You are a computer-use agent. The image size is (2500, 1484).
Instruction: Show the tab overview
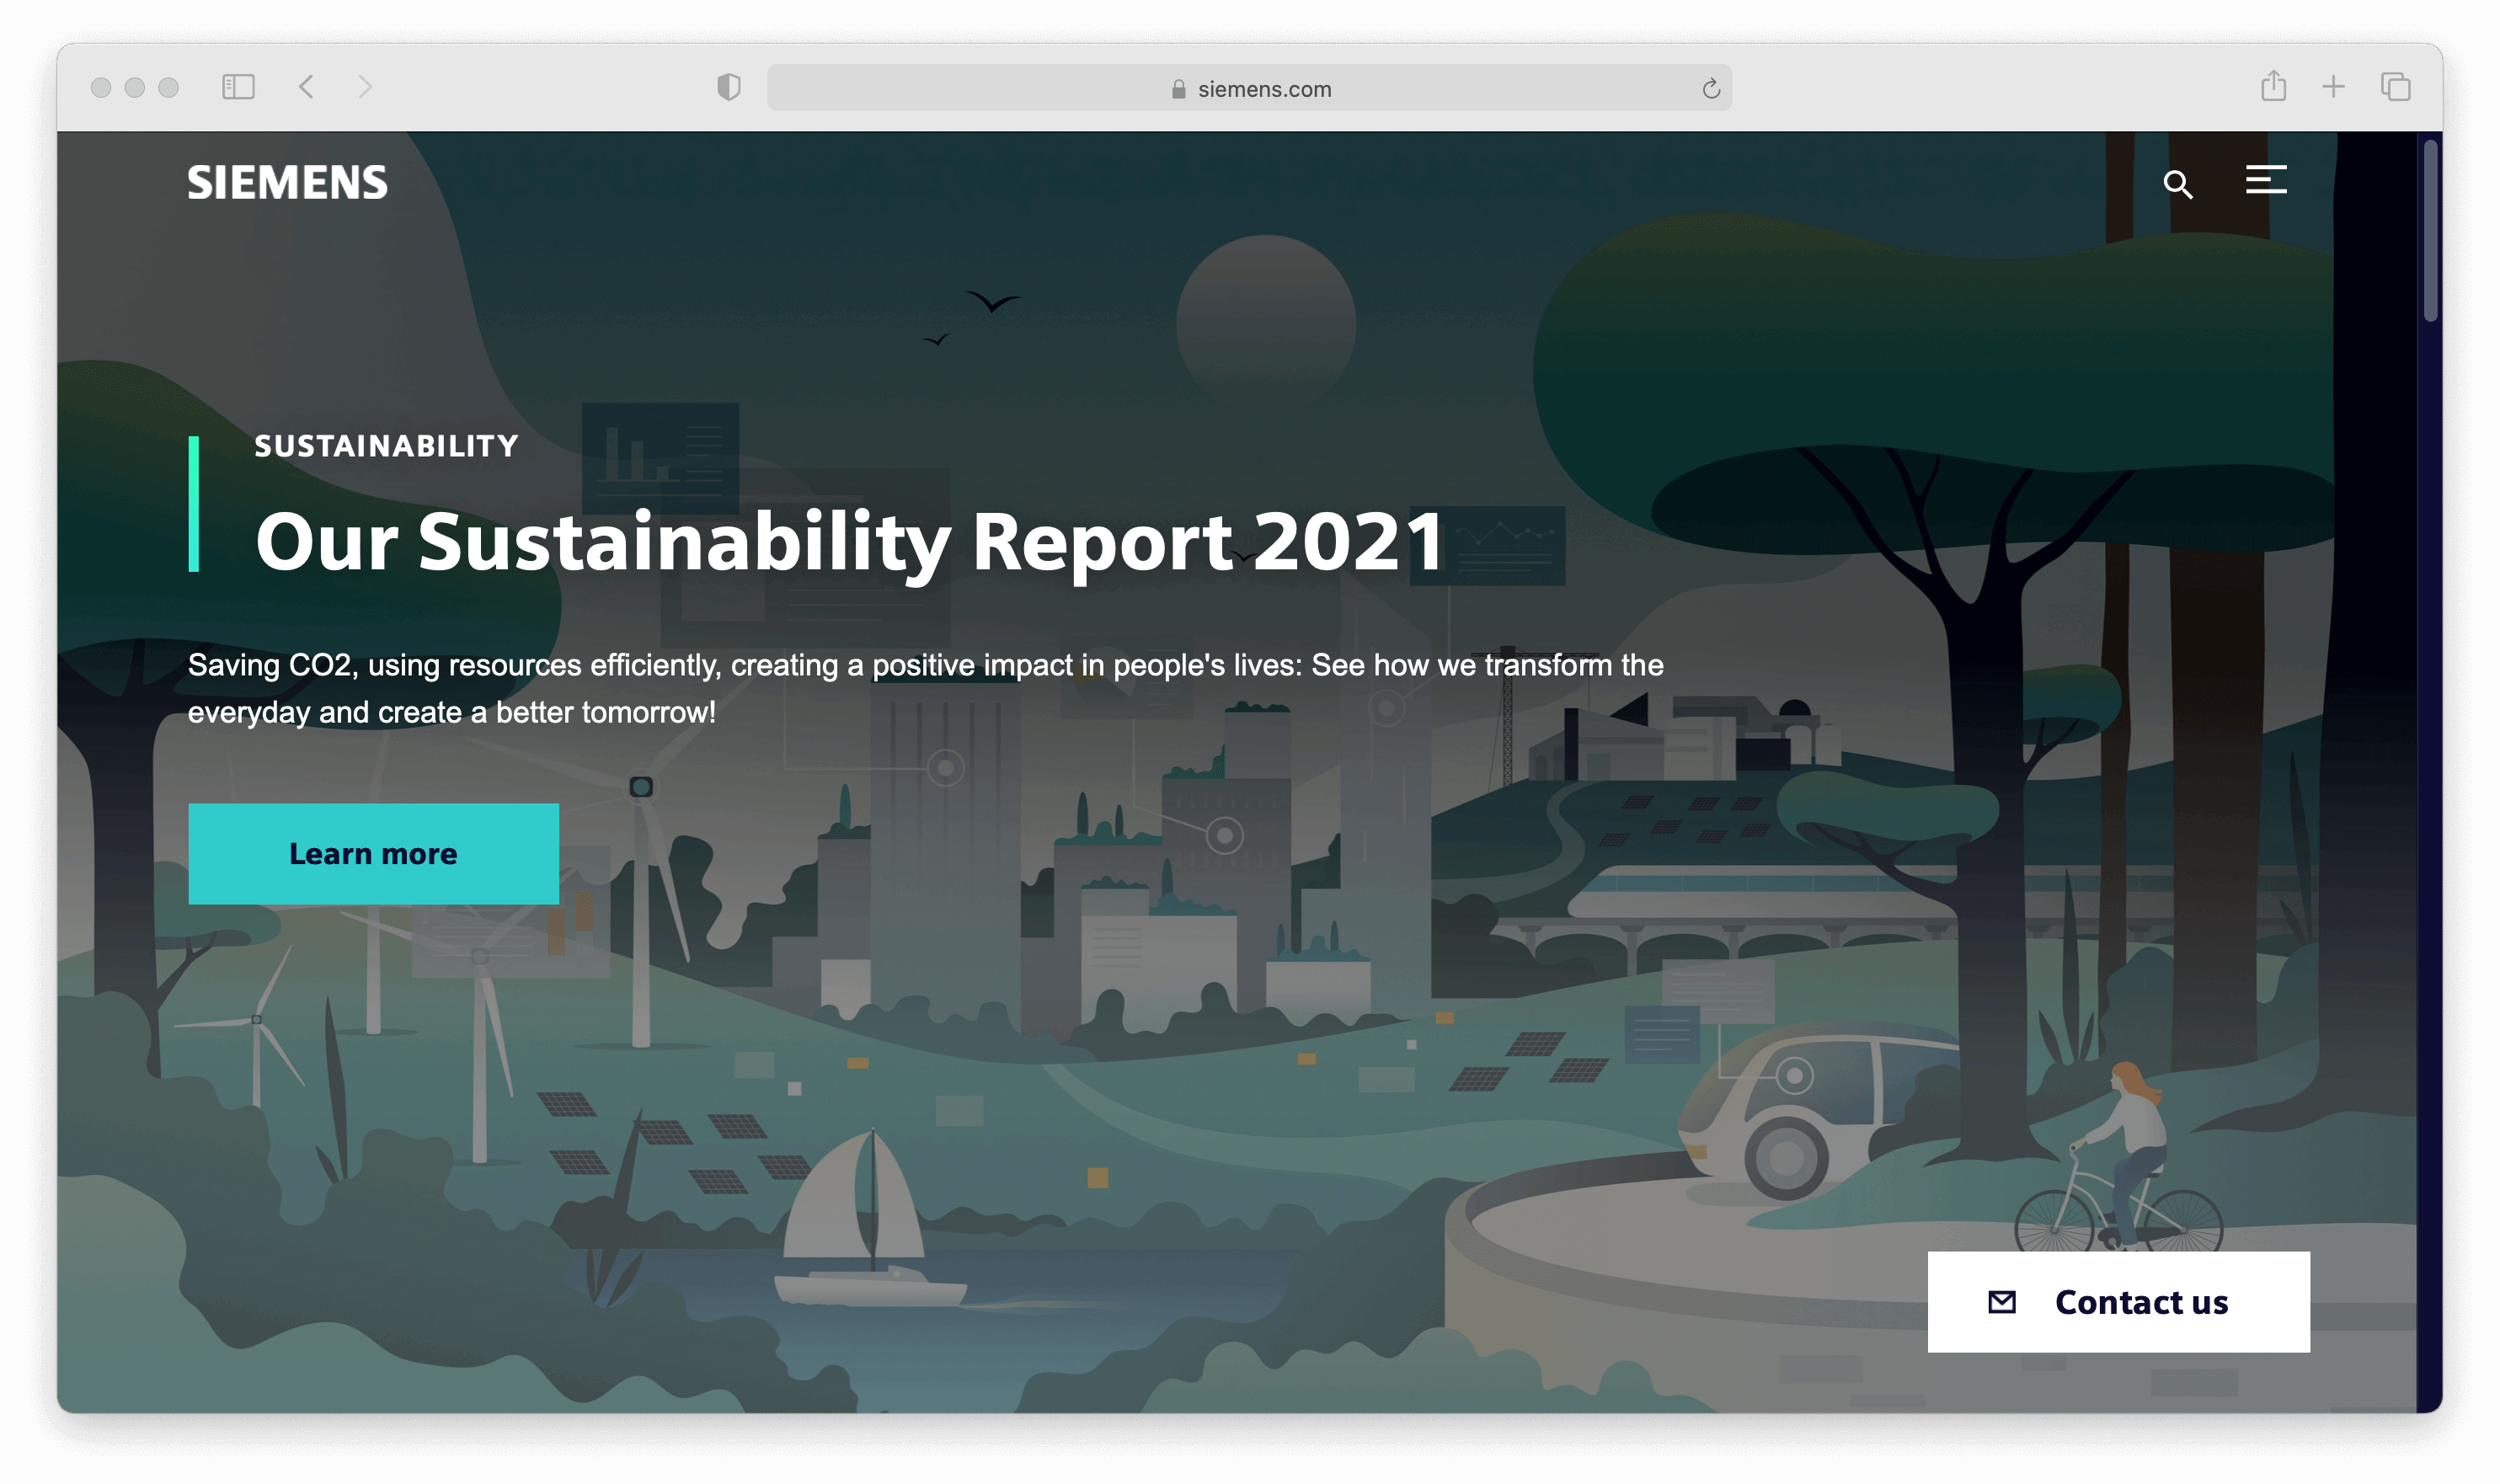(x=2395, y=87)
